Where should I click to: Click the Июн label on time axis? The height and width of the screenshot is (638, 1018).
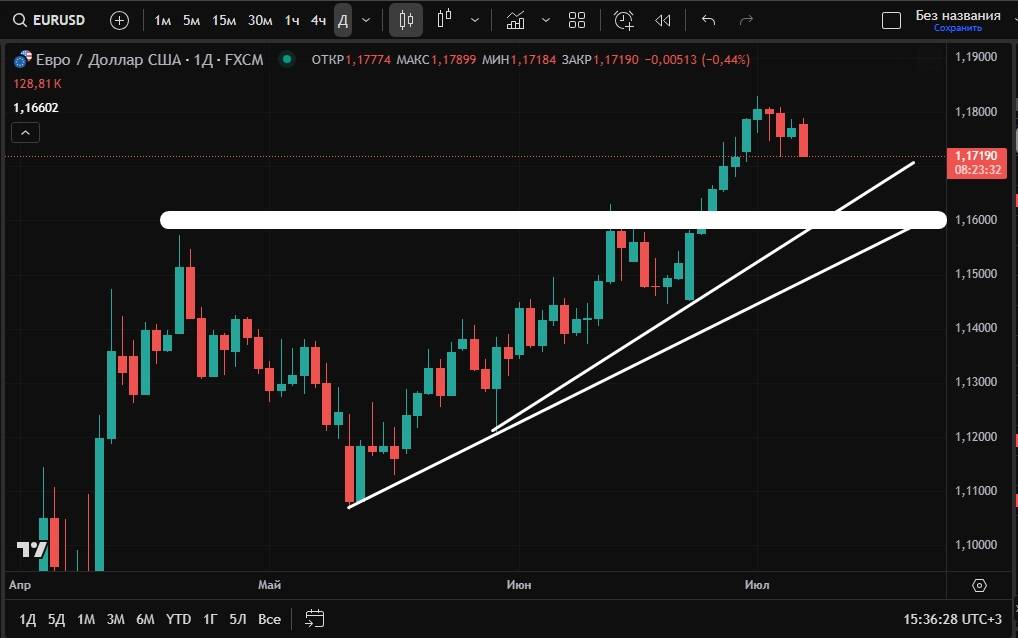coord(519,585)
